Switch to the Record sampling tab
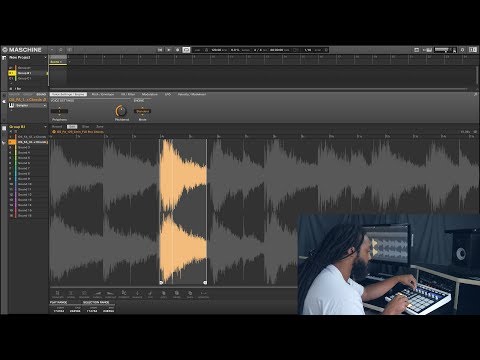480x360 pixels. (x=57, y=127)
